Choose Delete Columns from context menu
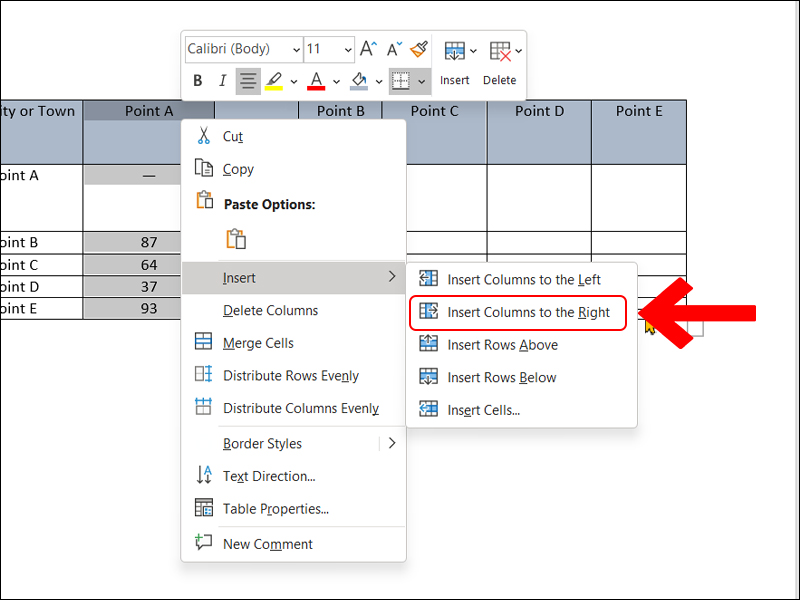The width and height of the screenshot is (800, 600). point(270,310)
